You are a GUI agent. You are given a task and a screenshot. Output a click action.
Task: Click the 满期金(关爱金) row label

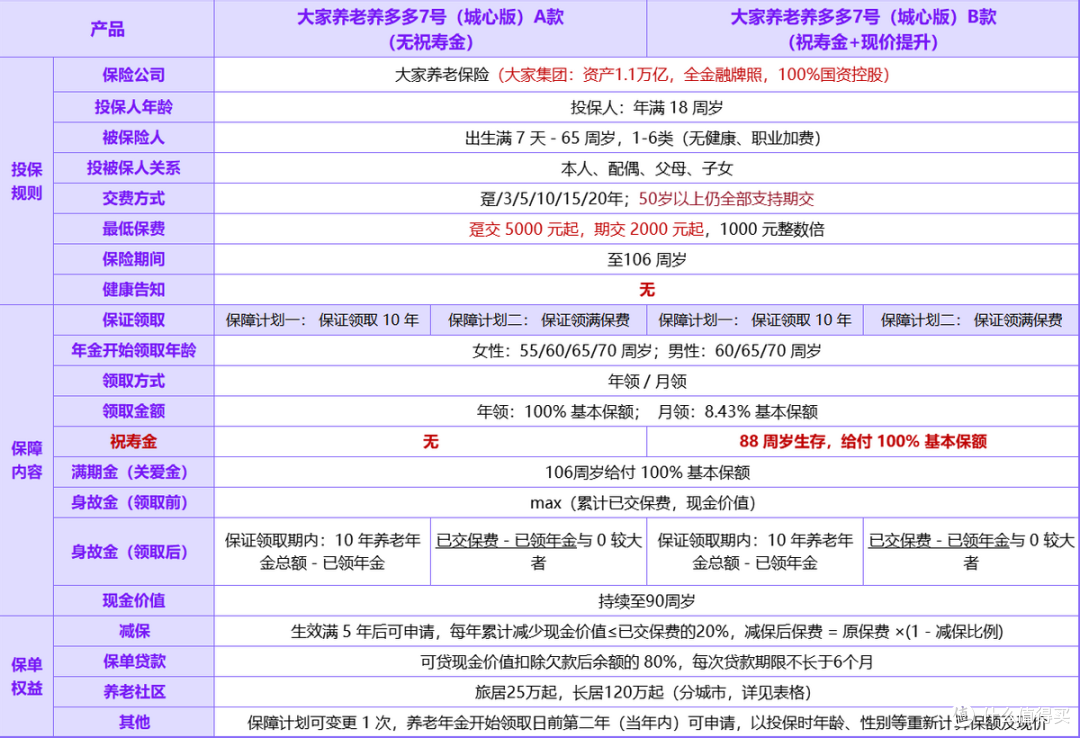click(134, 472)
